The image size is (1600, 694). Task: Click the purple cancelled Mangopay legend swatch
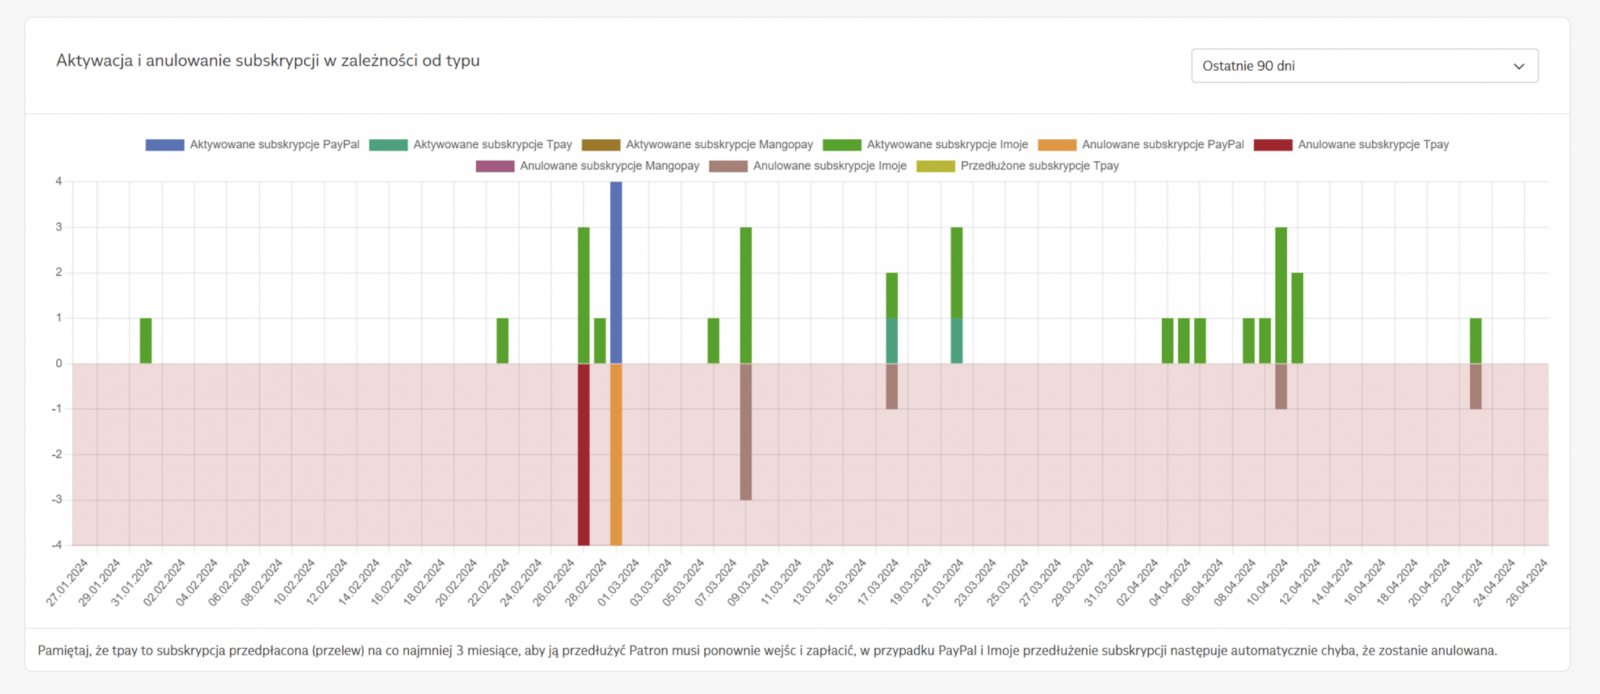pos(495,166)
